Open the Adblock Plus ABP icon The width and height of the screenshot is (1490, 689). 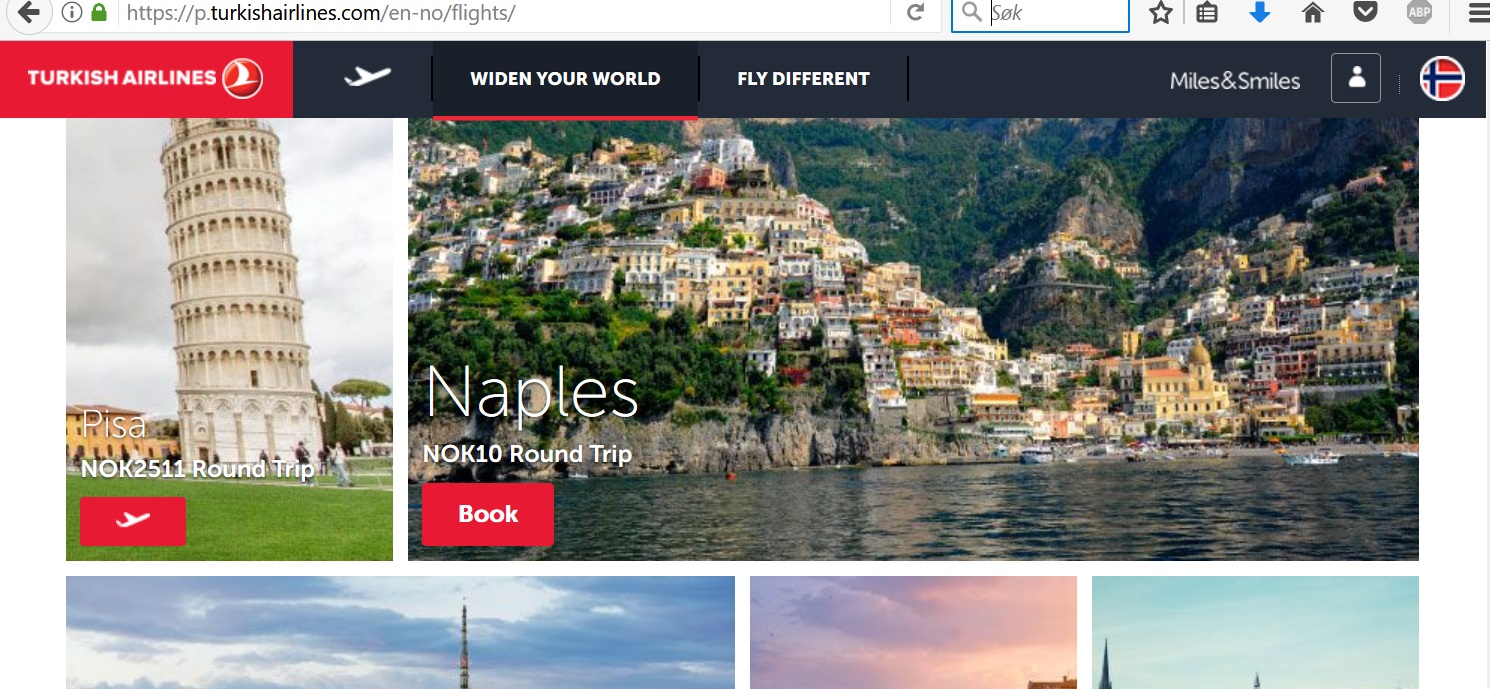tap(1418, 13)
